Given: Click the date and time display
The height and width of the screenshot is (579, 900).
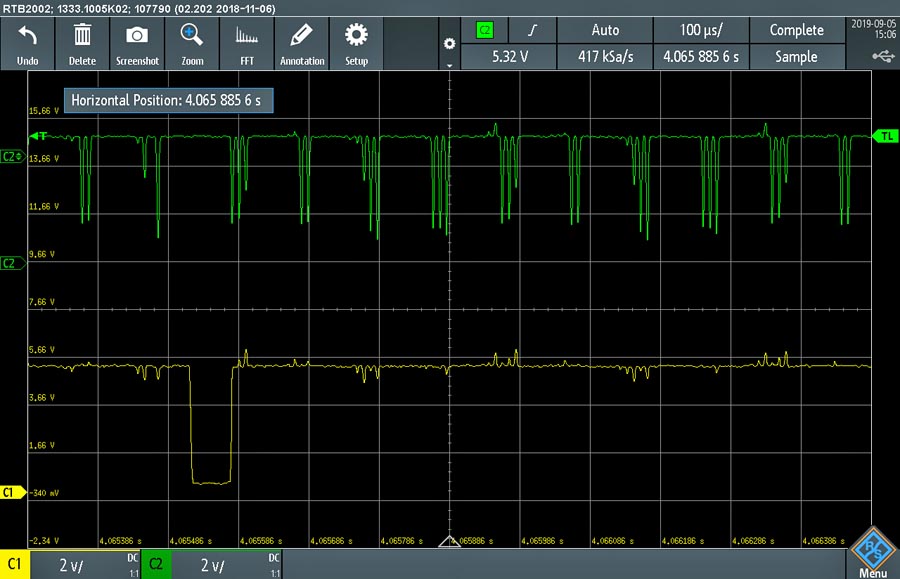Looking at the screenshot, I should 873,29.
